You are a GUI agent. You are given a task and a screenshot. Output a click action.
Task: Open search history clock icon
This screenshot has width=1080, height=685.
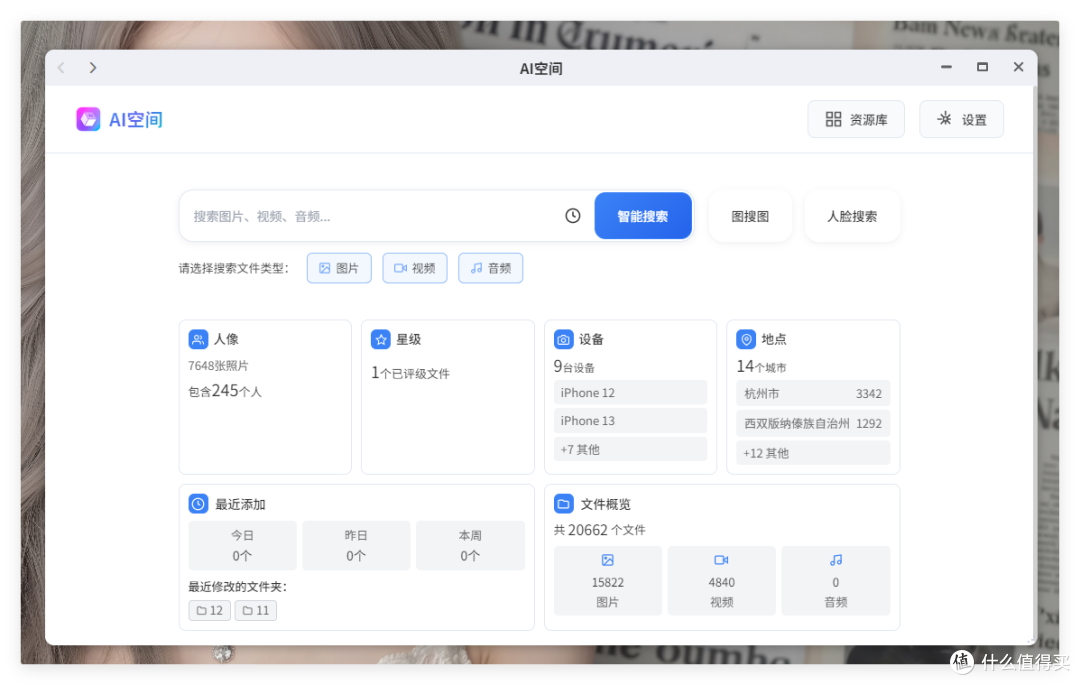point(572,216)
